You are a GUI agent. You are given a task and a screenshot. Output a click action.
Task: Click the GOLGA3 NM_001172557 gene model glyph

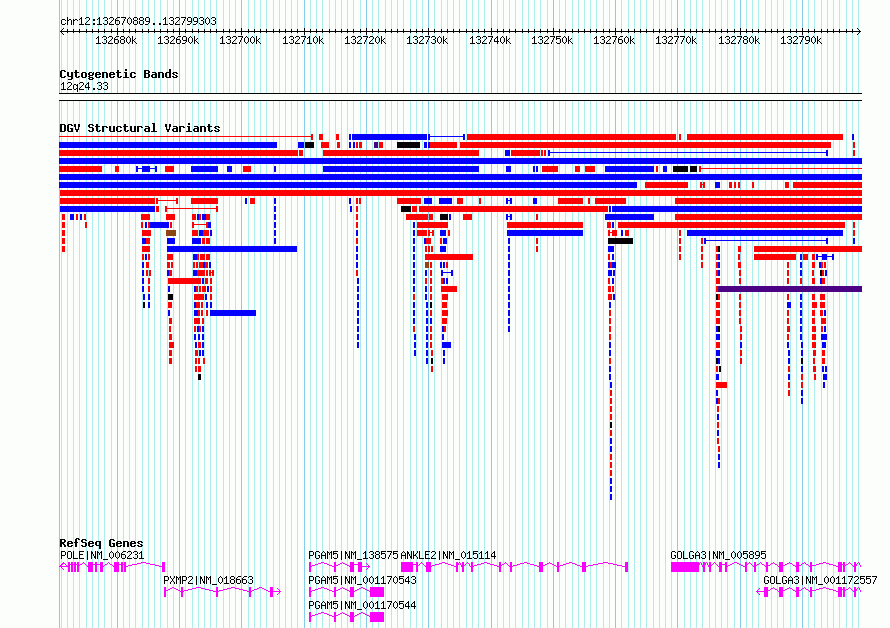click(x=809, y=592)
